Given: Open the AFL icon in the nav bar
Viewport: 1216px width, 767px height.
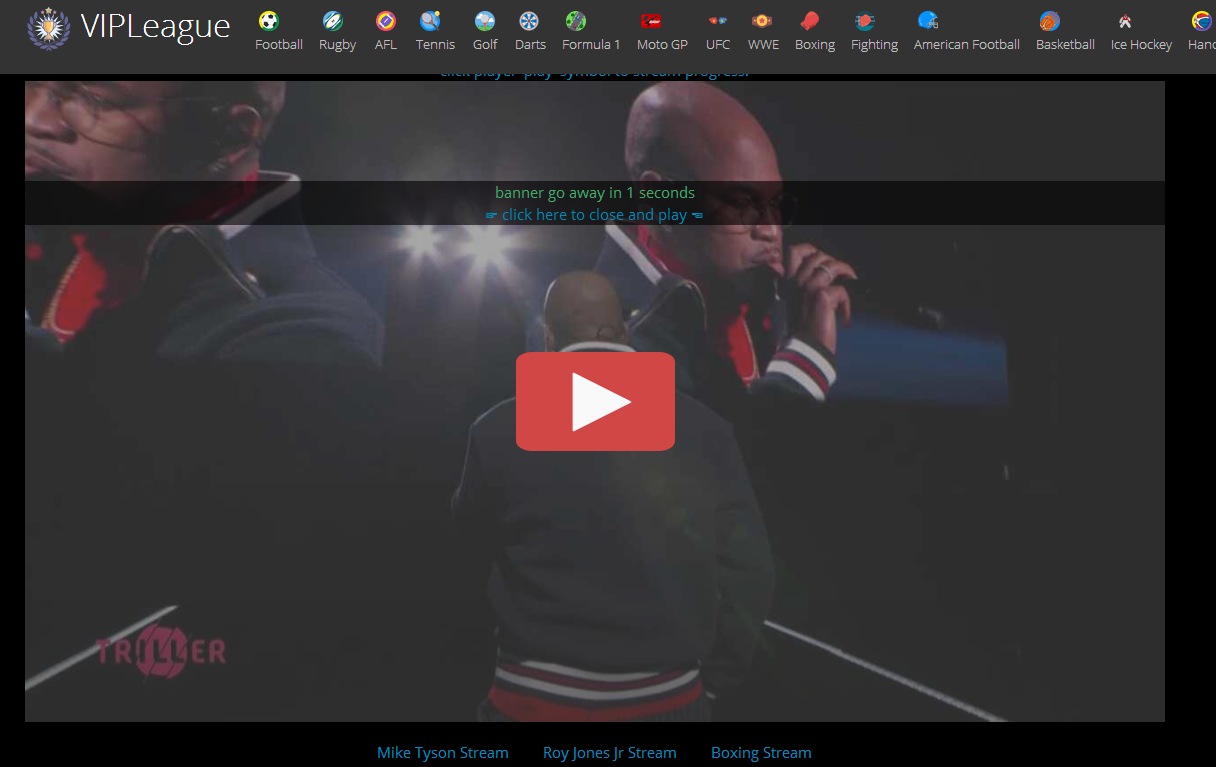Looking at the screenshot, I should pos(386,21).
